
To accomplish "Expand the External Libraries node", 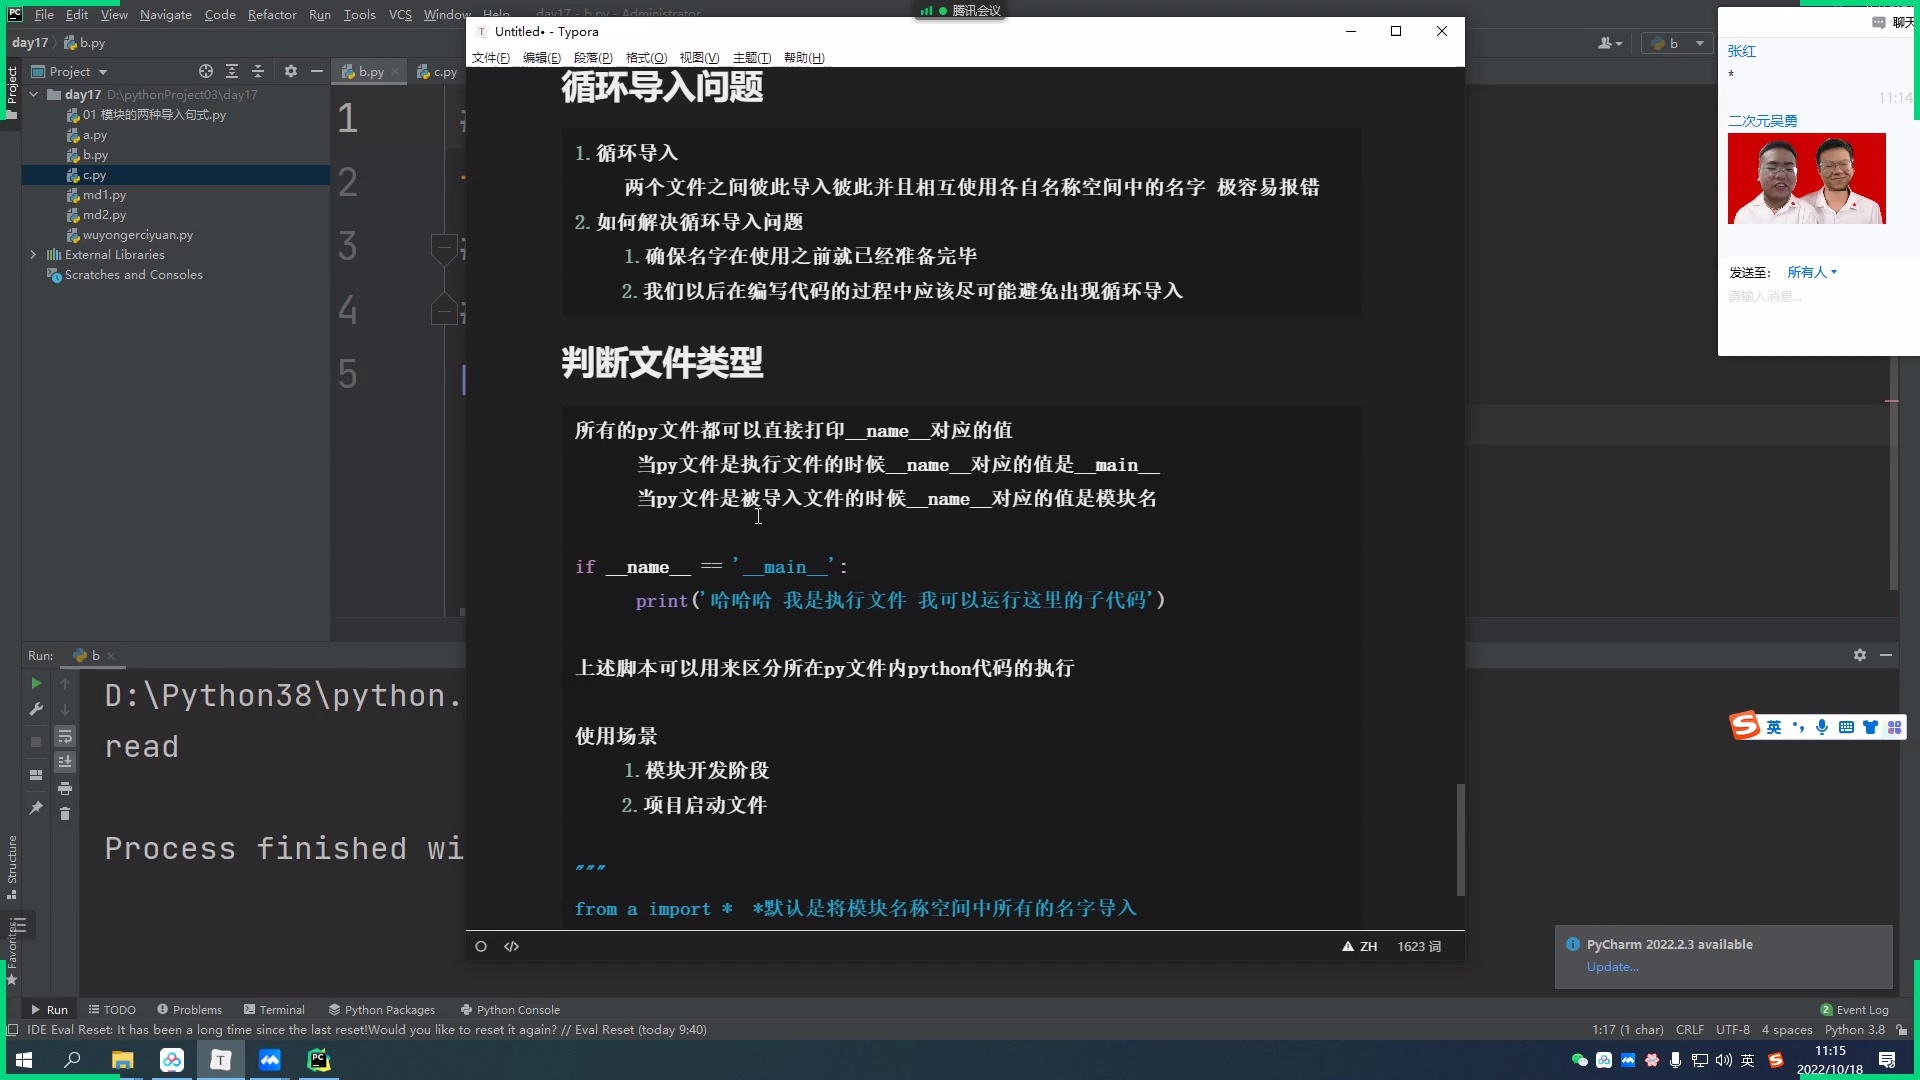I will tap(33, 255).
